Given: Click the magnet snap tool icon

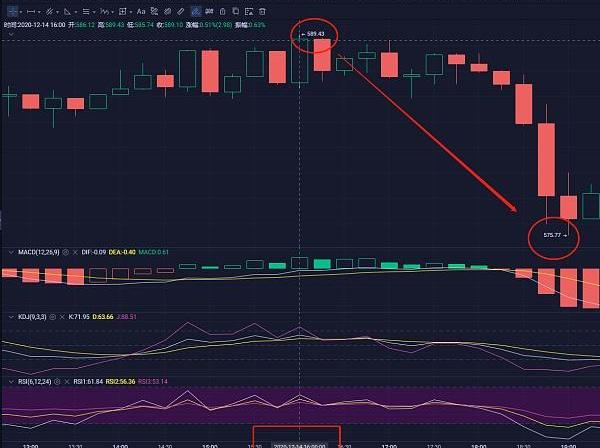Looking at the screenshot, I should 209,12.
